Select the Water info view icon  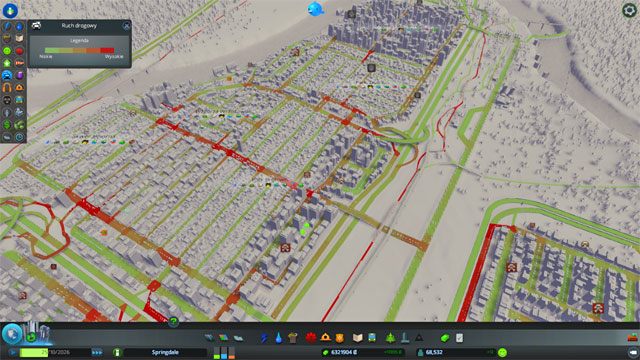[x=19, y=27]
